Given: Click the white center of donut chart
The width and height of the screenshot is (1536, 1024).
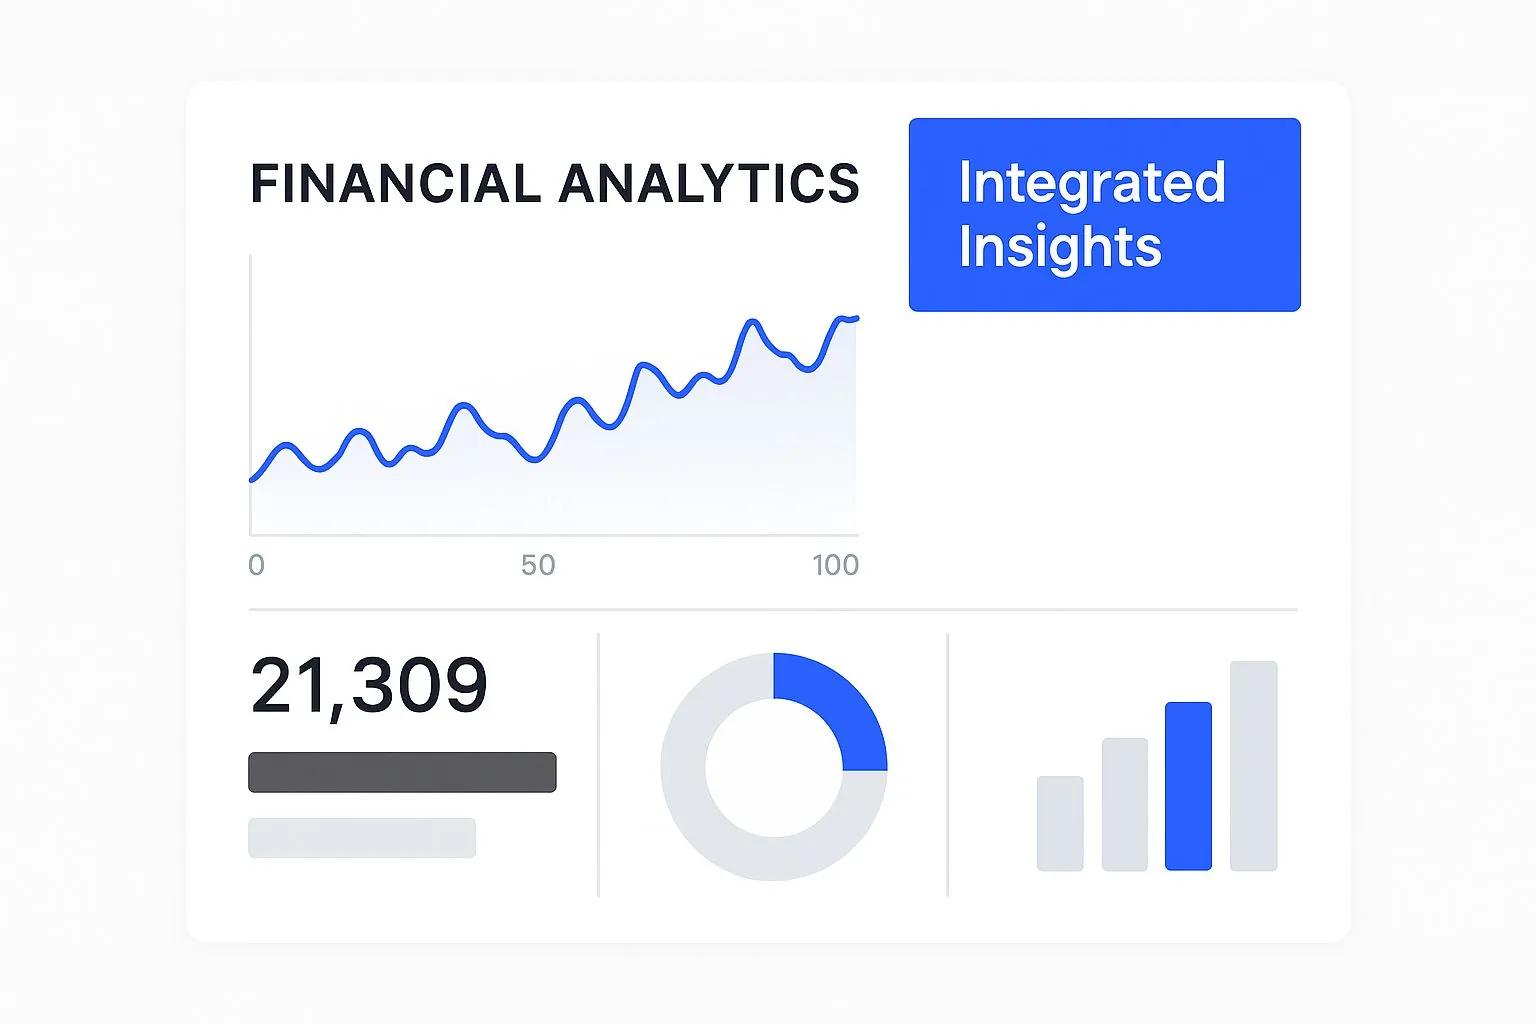Looking at the screenshot, I should pos(773,767).
